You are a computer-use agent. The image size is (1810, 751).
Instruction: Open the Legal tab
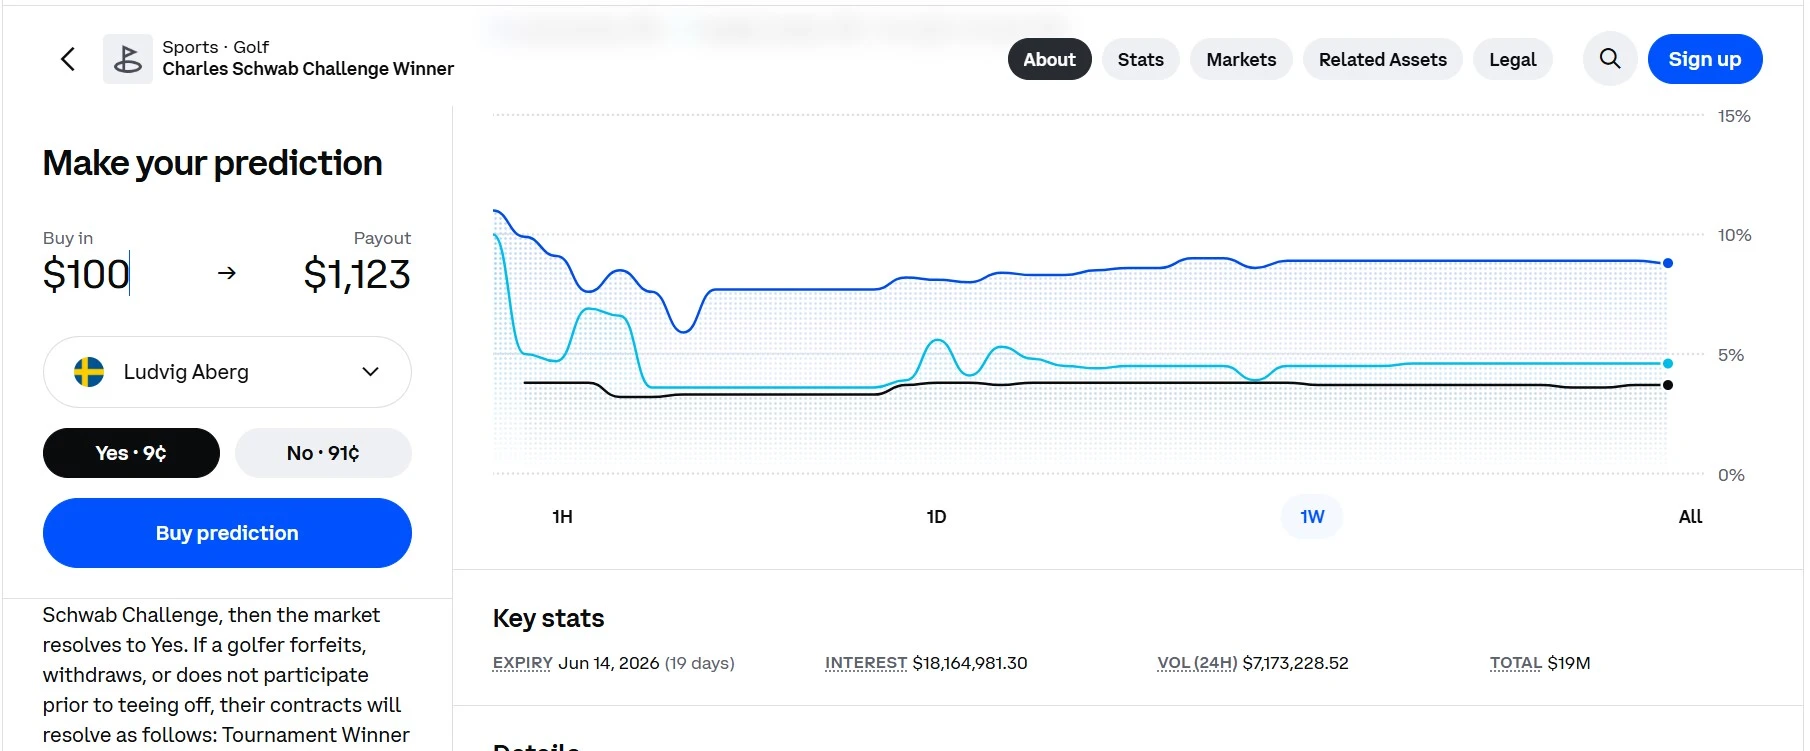tap(1513, 59)
